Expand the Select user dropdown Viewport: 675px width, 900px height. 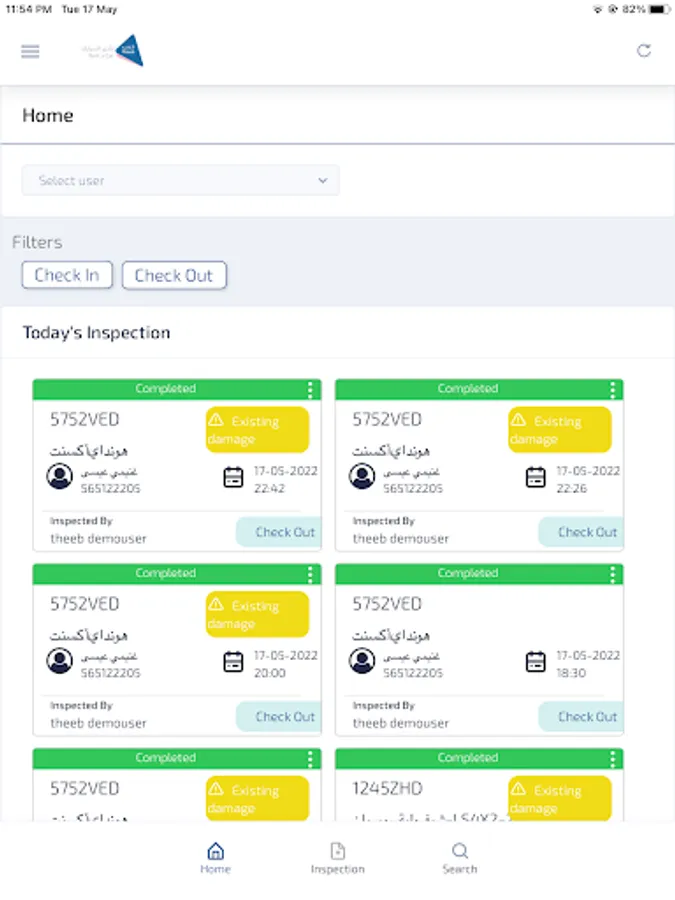[180, 181]
